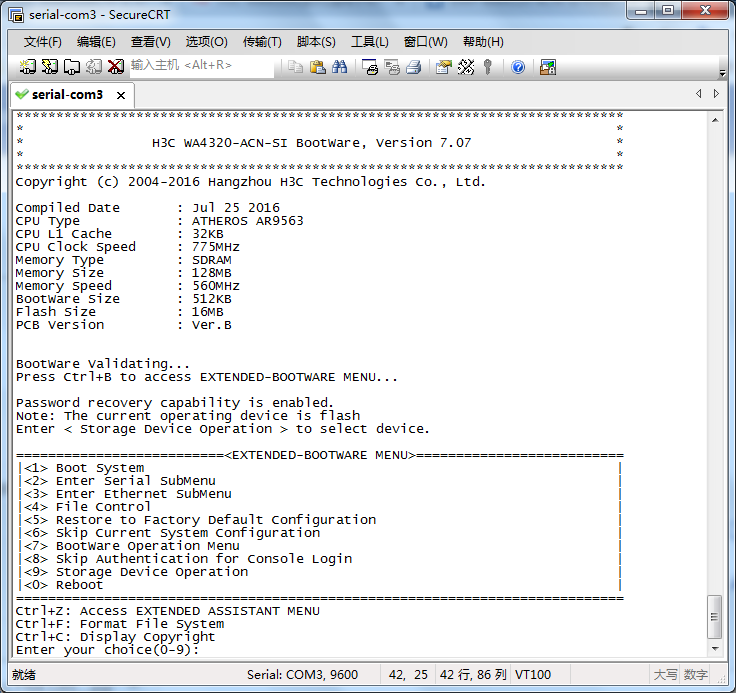Click the Public Key Assistant key icon
The width and height of the screenshot is (736, 693).
[488, 67]
